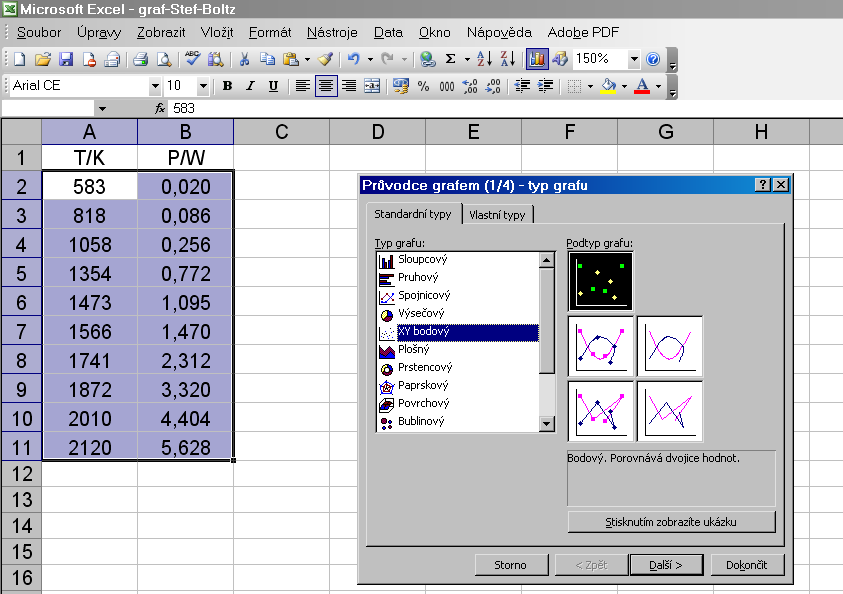This screenshot has height=594, width=843.
Task: Open the Vložit menu
Action: (x=217, y=33)
